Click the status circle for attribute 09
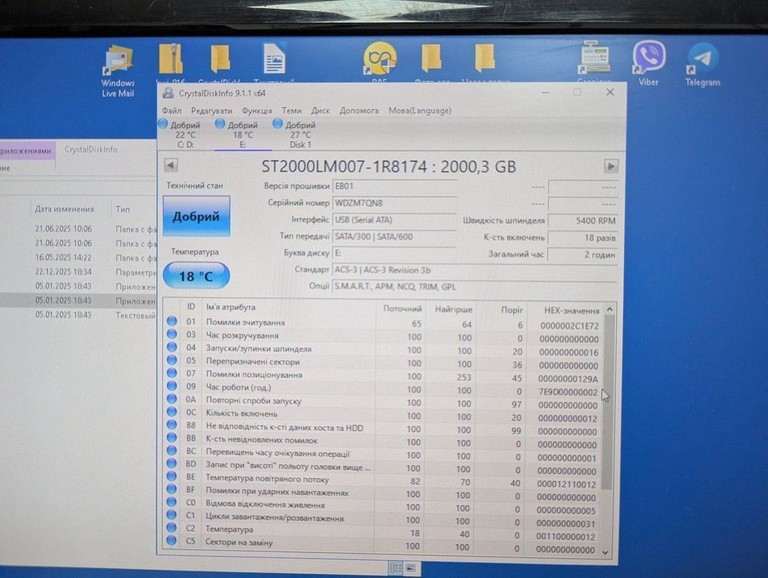768x578 pixels. (x=172, y=386)
